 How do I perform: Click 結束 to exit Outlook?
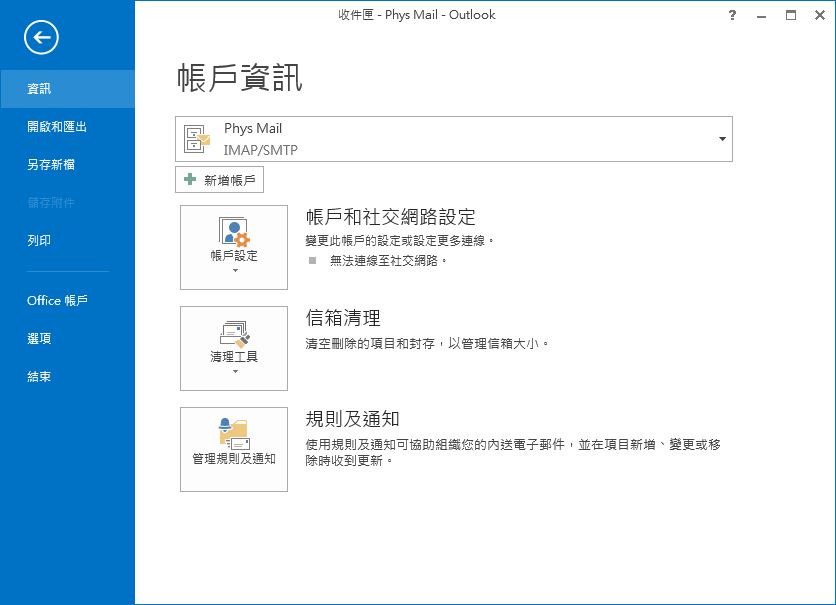pyautogui.click(x=67, y=376)
